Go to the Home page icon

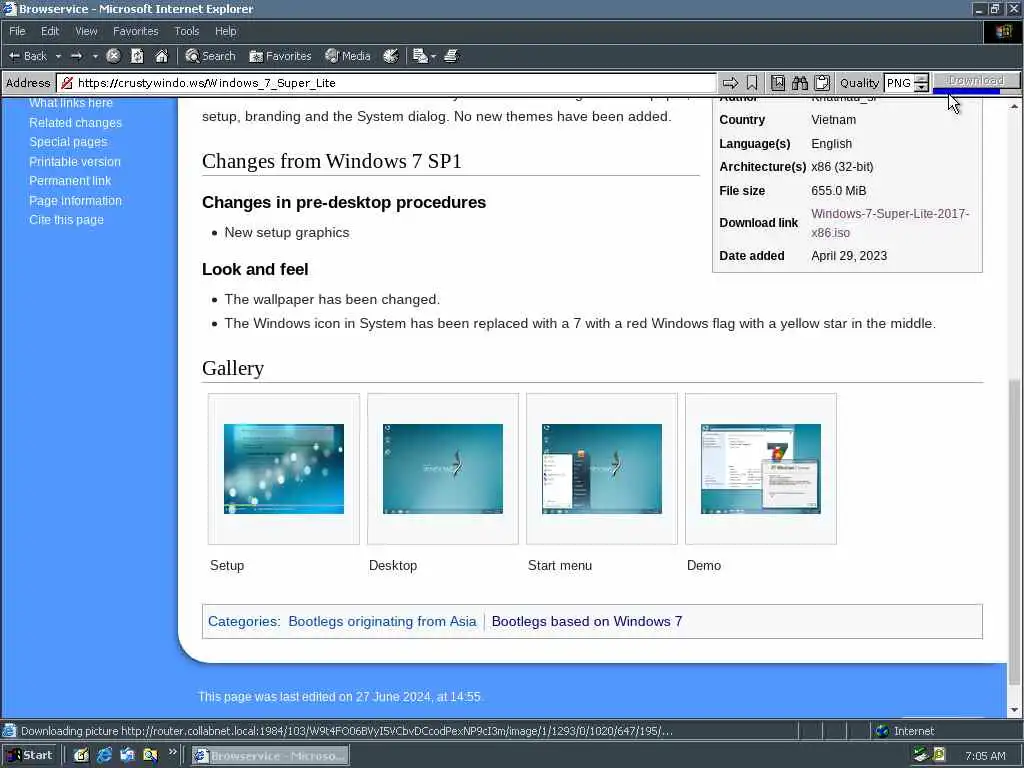click(x=161, y=56)
